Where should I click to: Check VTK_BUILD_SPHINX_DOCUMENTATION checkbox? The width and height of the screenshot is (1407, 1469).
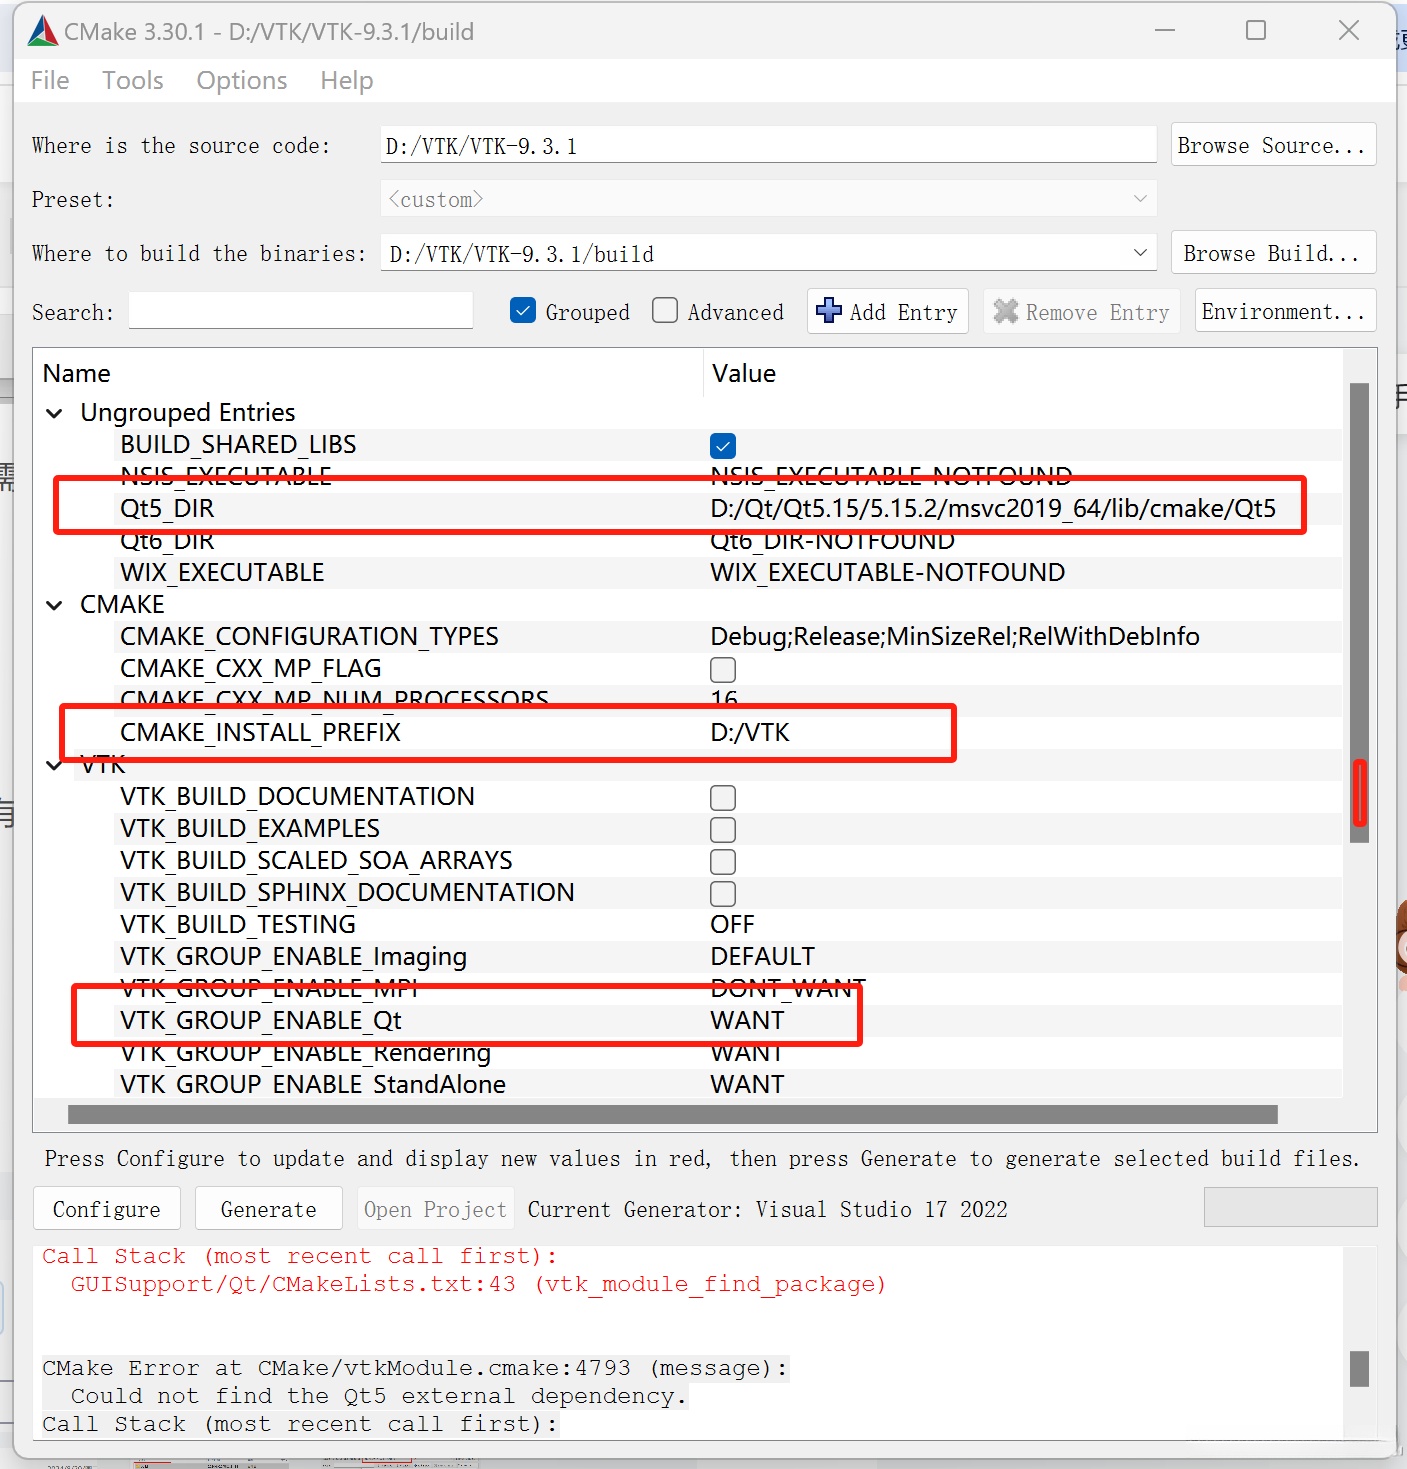(723, 893)
